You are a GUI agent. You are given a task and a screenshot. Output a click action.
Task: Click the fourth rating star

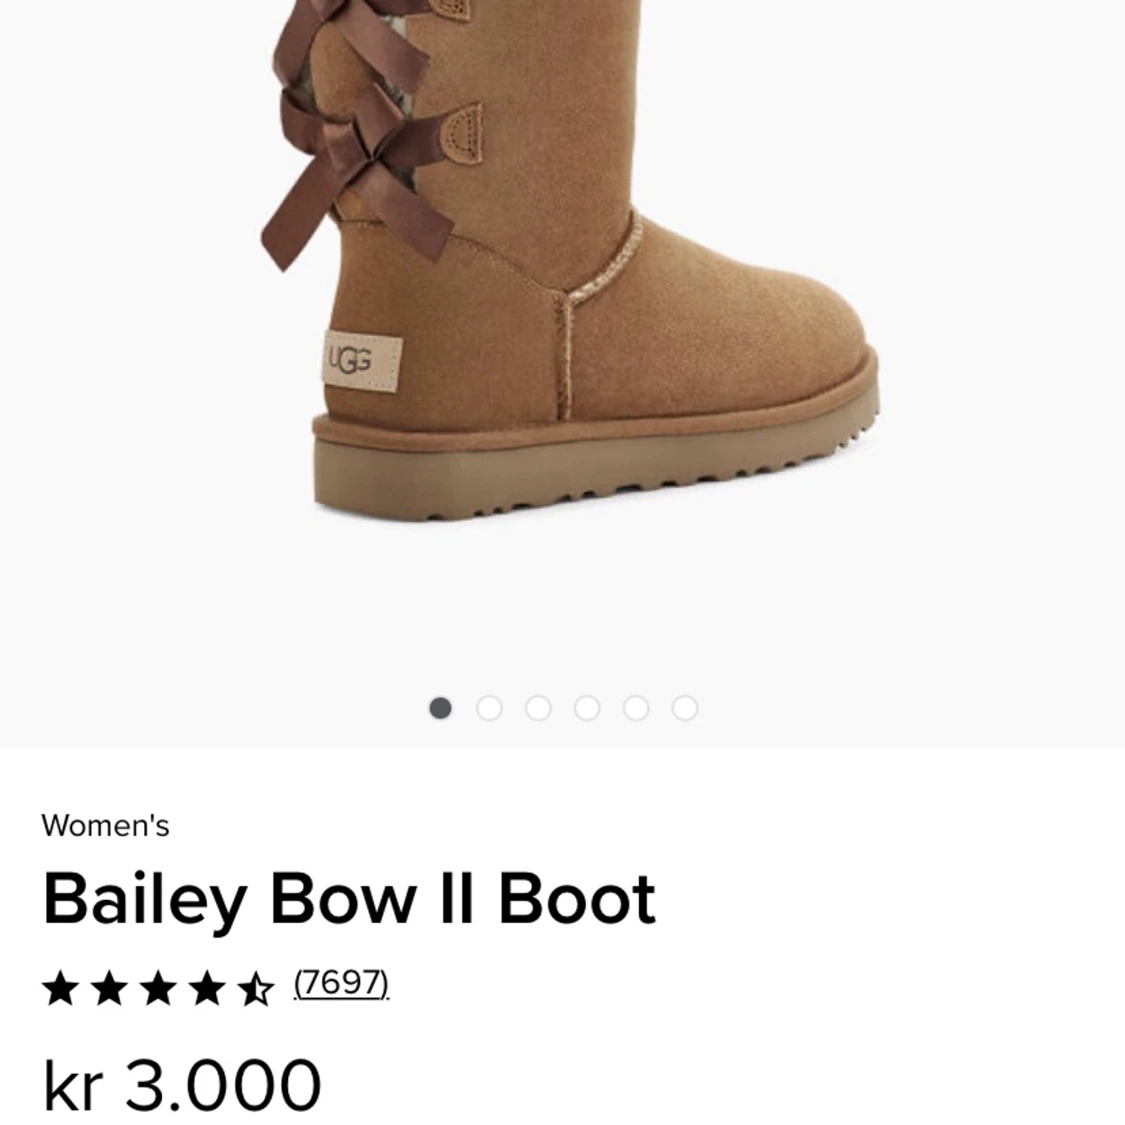coord(207,988)
